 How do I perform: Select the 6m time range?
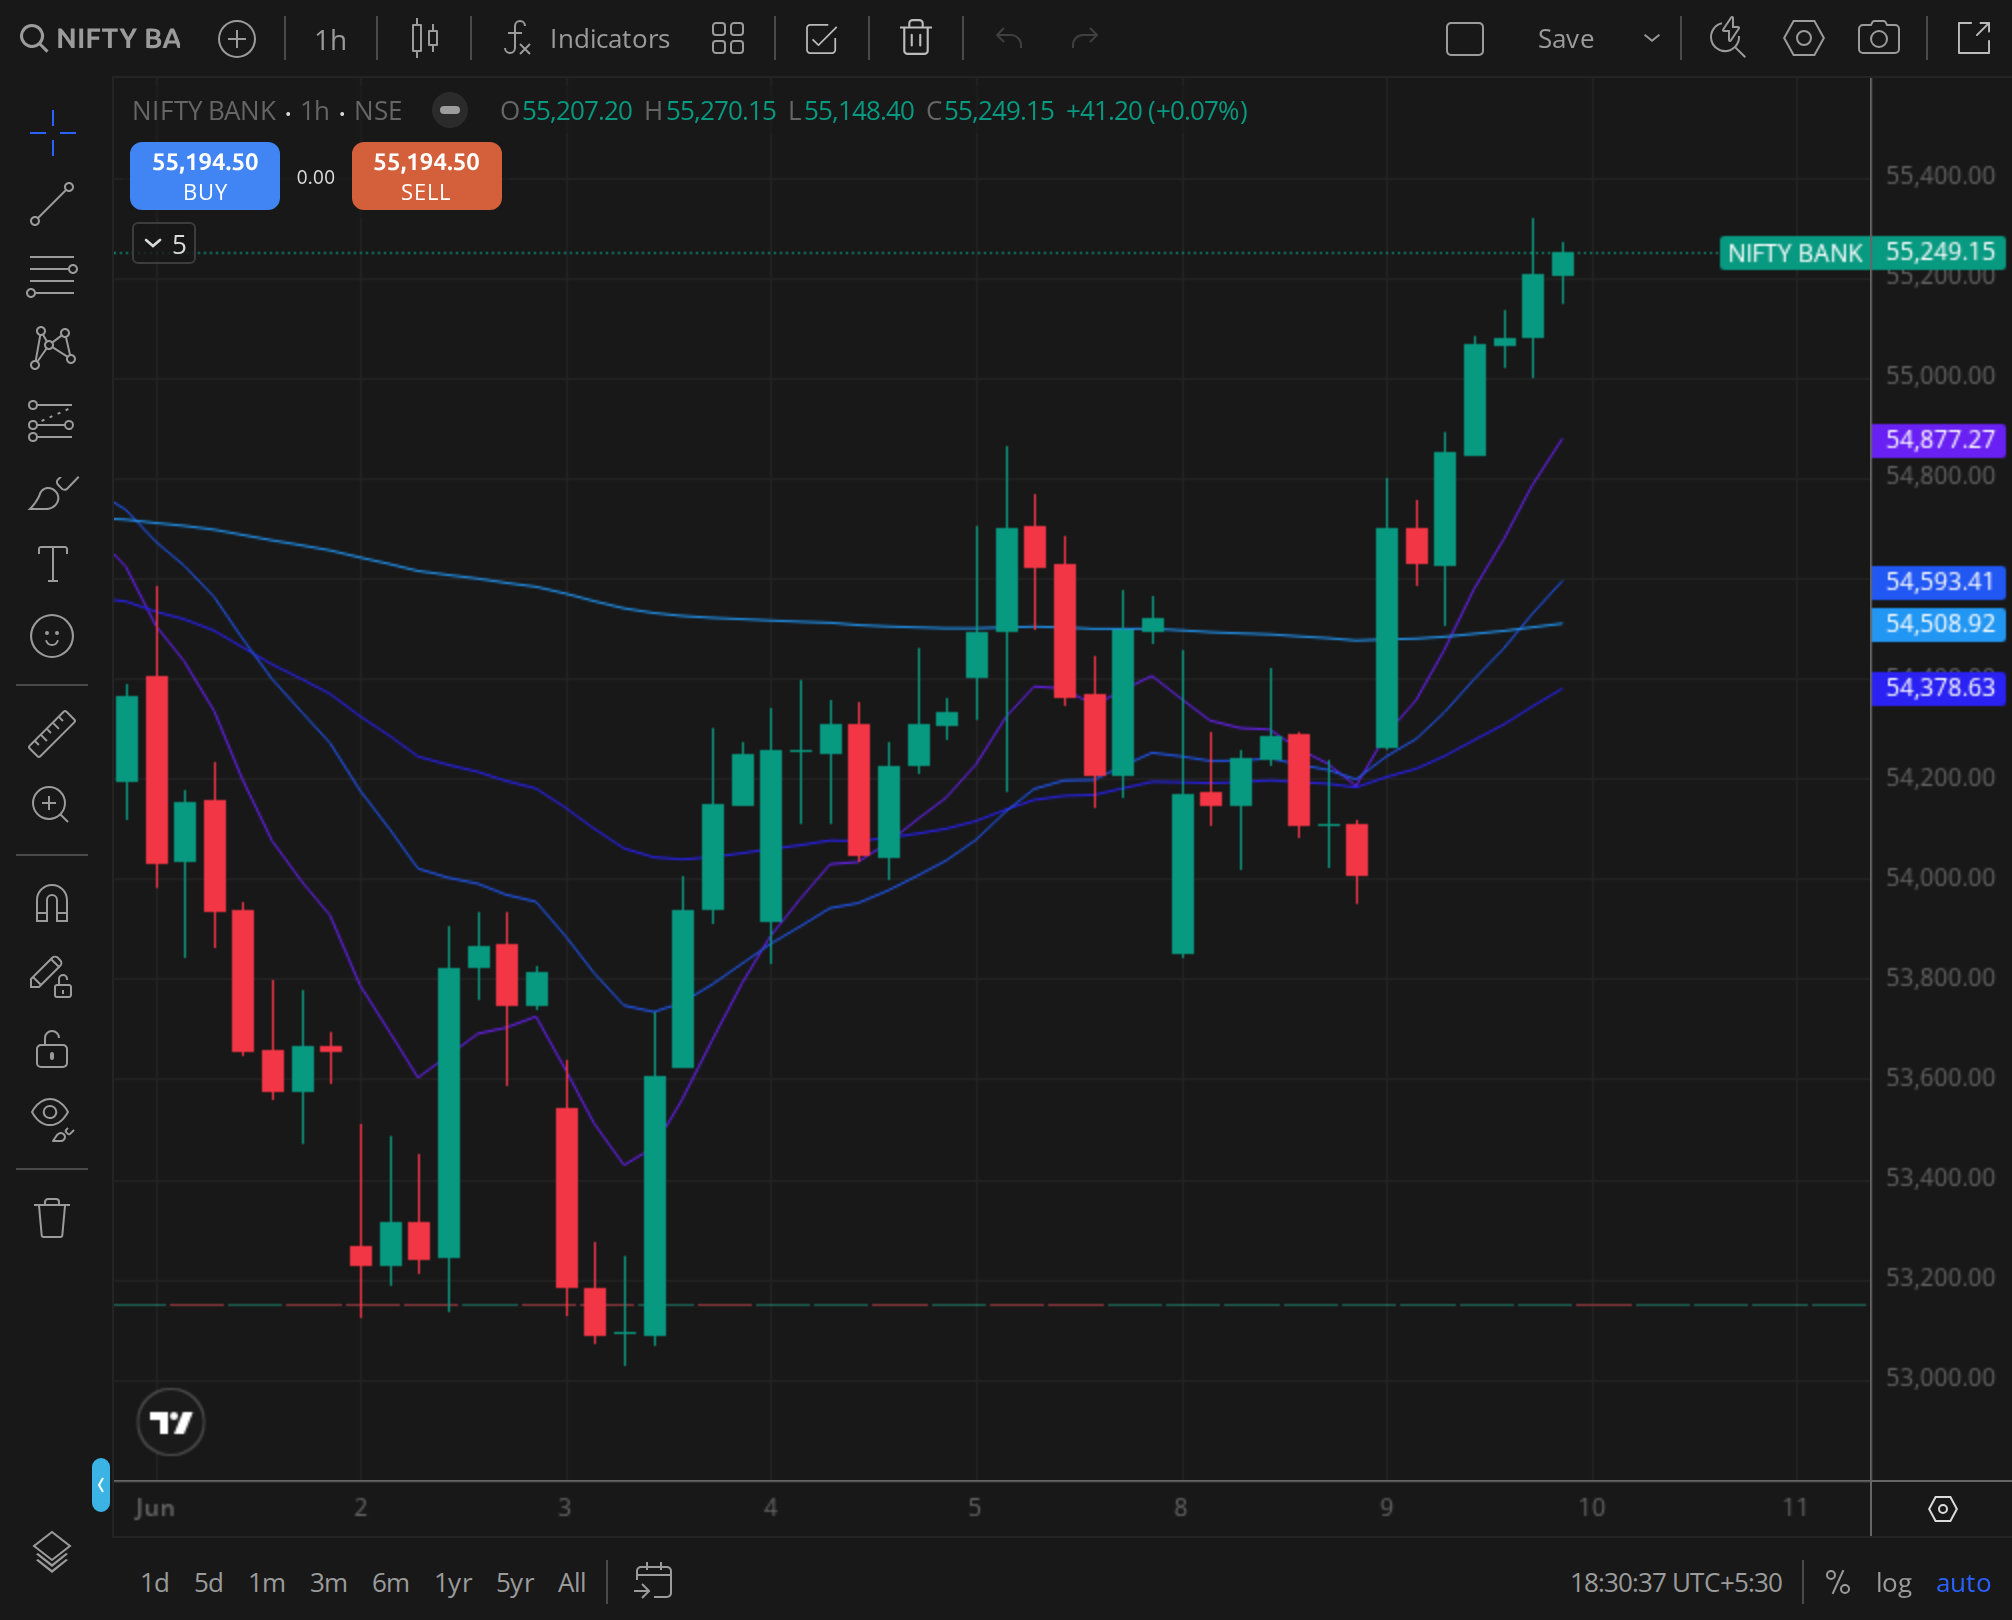click(390, 1583)
